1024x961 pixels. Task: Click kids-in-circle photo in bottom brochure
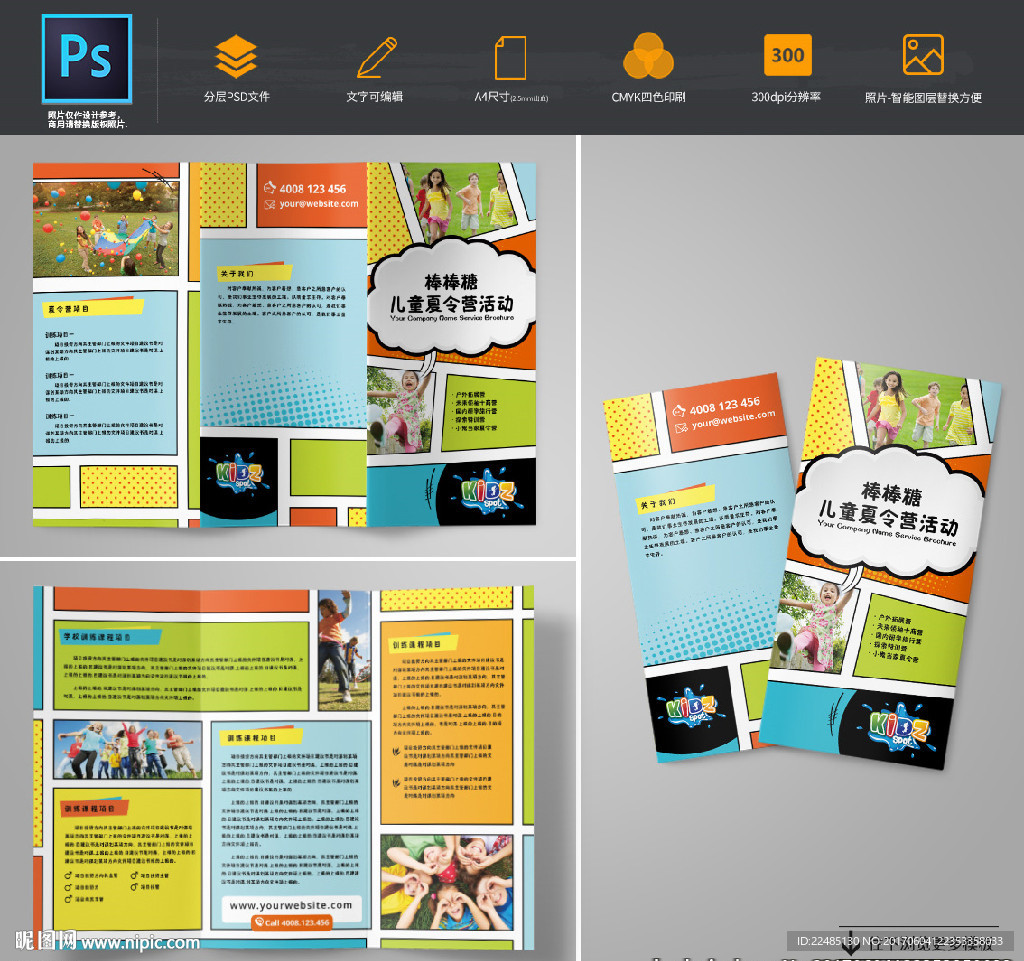pyautogui.click(x=446, y=881)
